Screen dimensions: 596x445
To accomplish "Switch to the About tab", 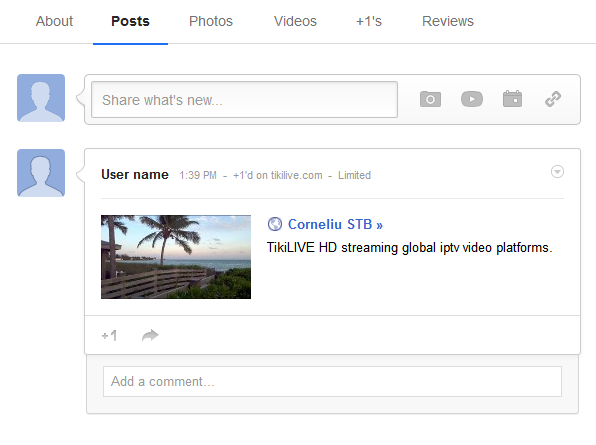I will tap(54, 21).
